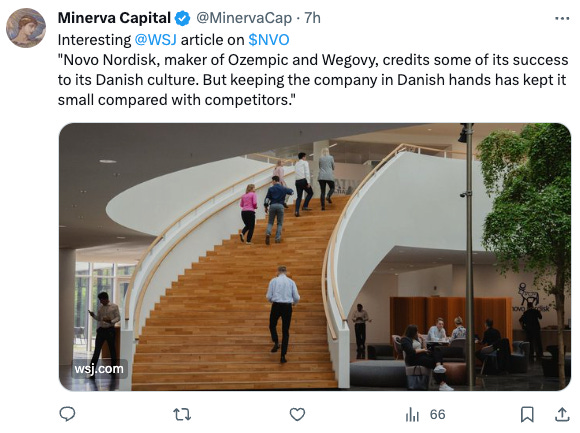Image resolution: width=580 pixels, height=433 pixels.
Task: Open the @WSJ mention link
Action: tap(155, 40)
